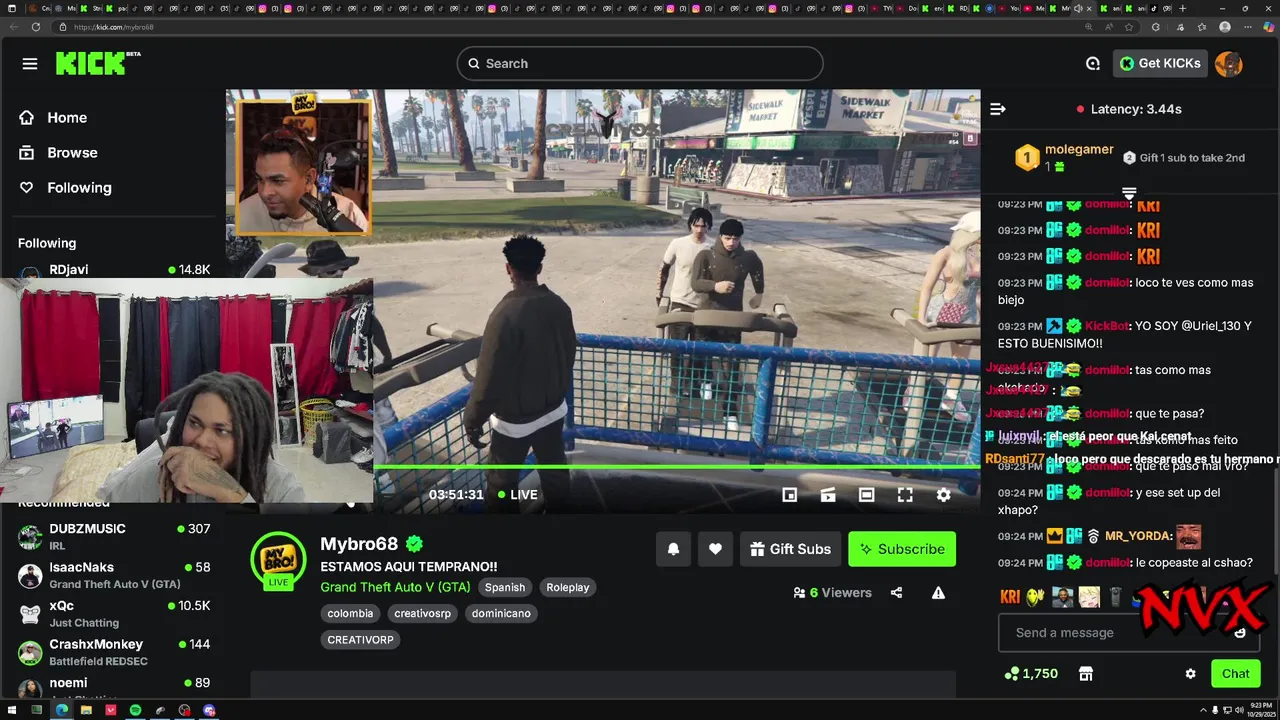Open recommended channel IsaacNaks
Viewport: 1280px width, 720px height.
[x=115, y=574]
